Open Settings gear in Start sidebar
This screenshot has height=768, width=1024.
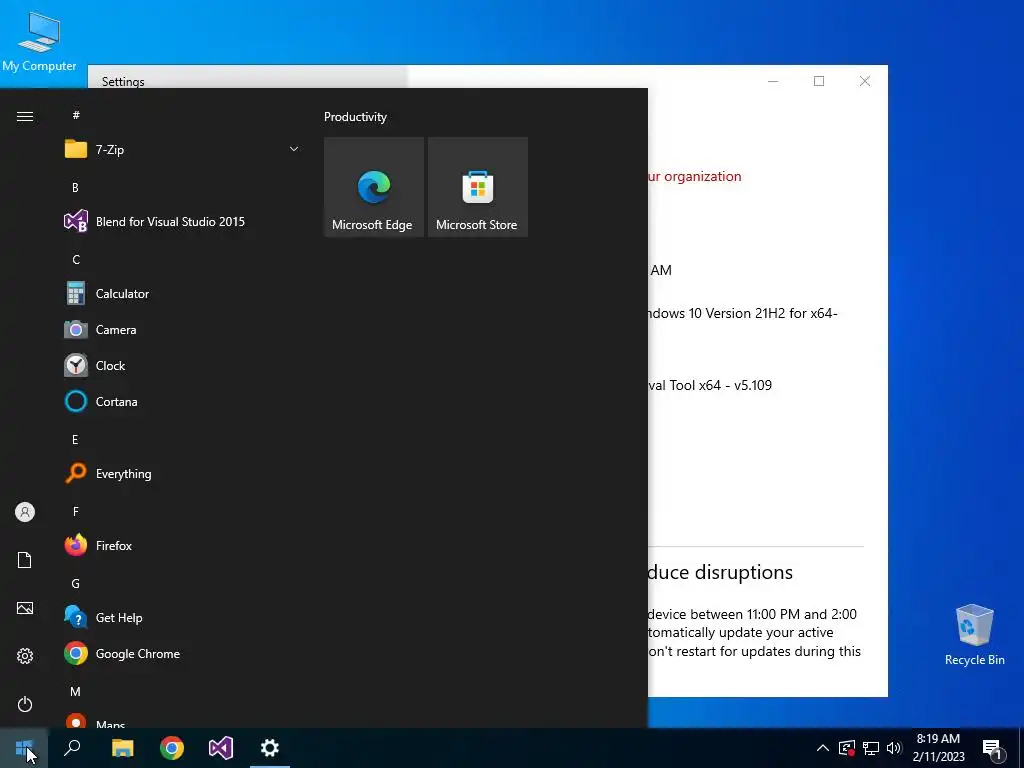(x=25, y=656)
